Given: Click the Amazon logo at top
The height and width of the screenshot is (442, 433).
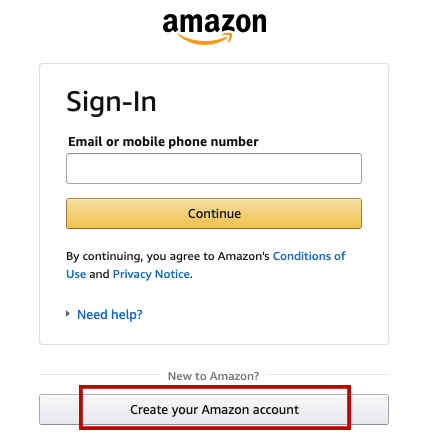Looking at the screenshot, I should tap(214, 29).
